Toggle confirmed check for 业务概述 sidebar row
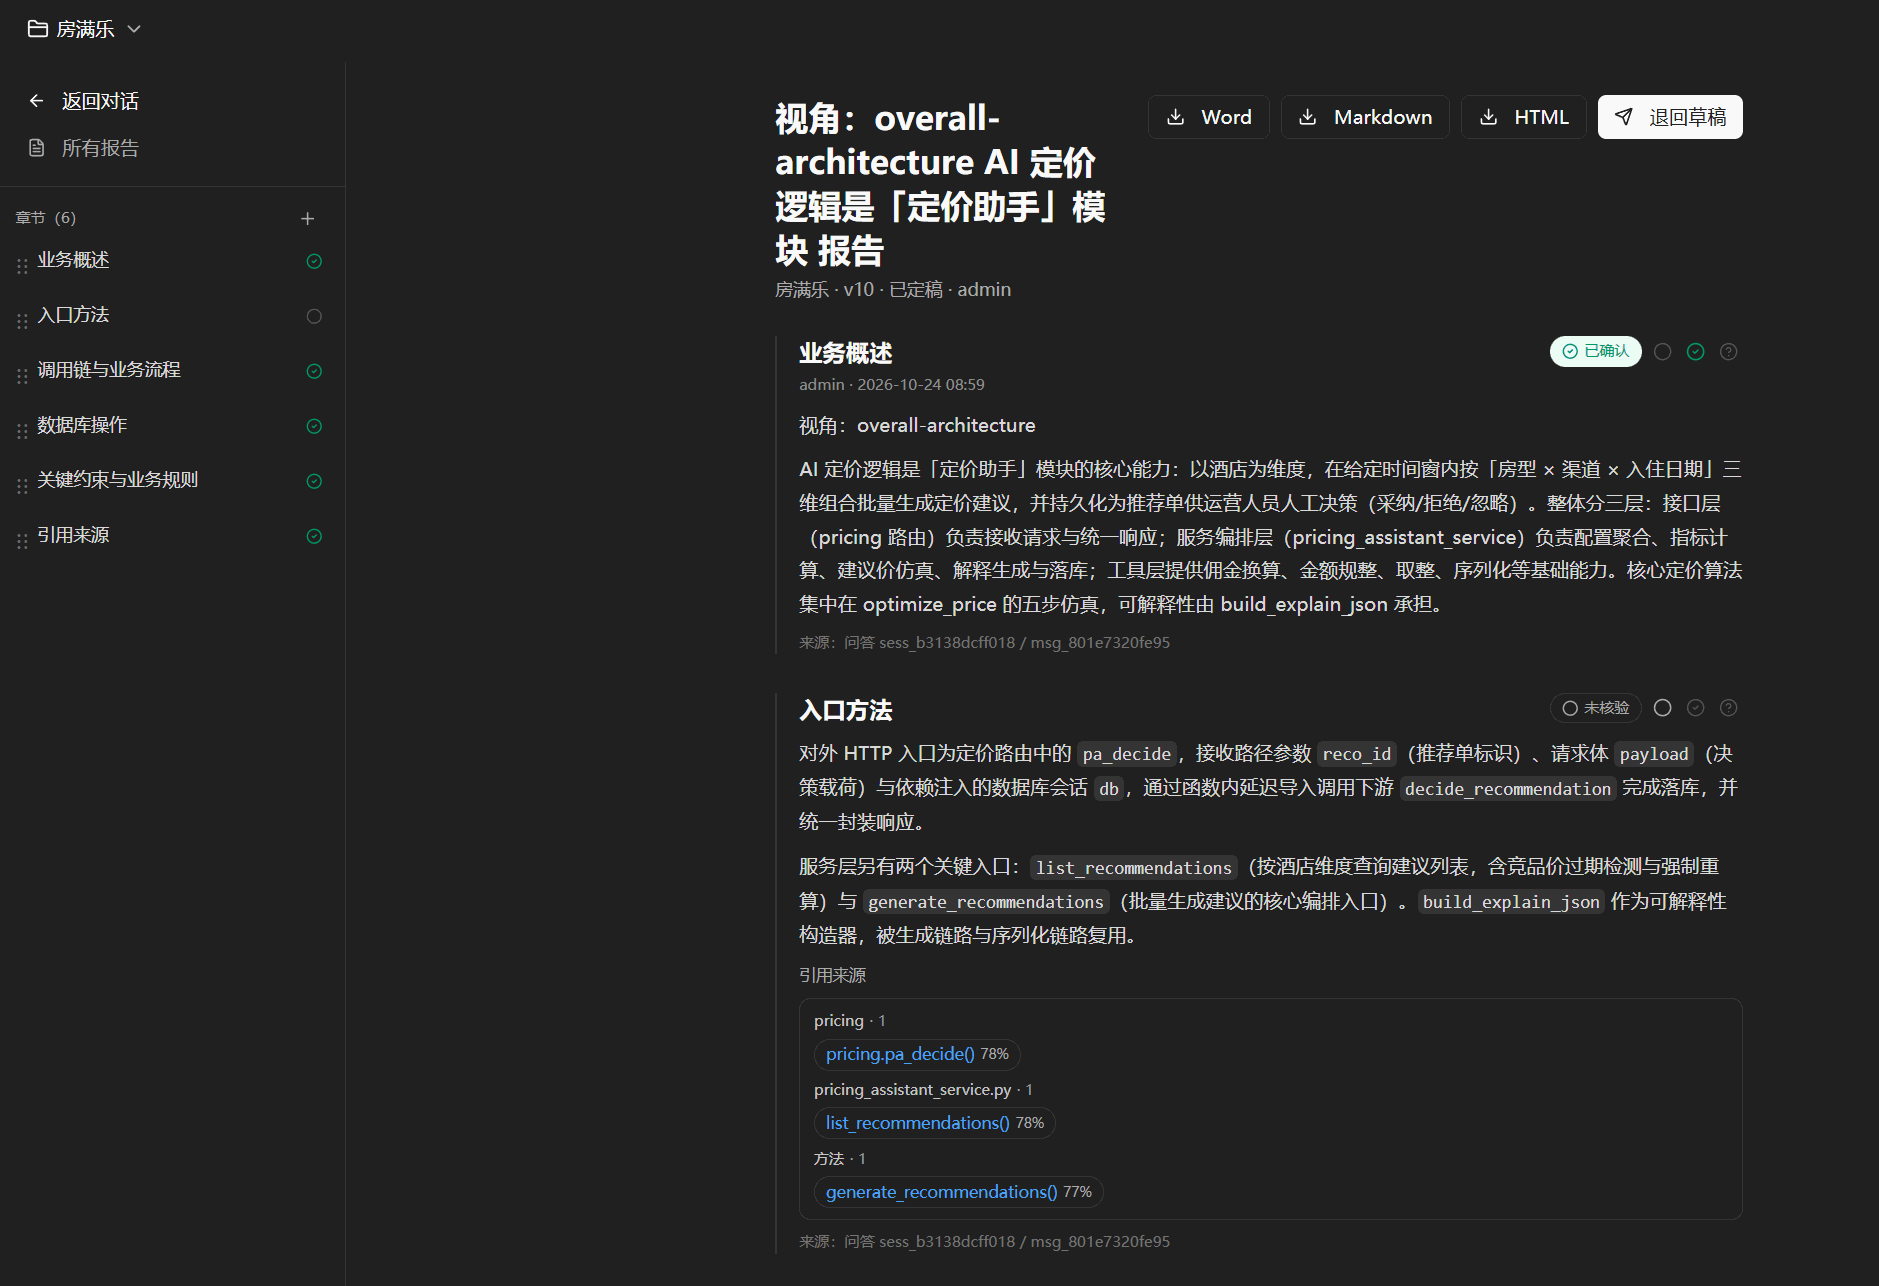 coord(314,261)
